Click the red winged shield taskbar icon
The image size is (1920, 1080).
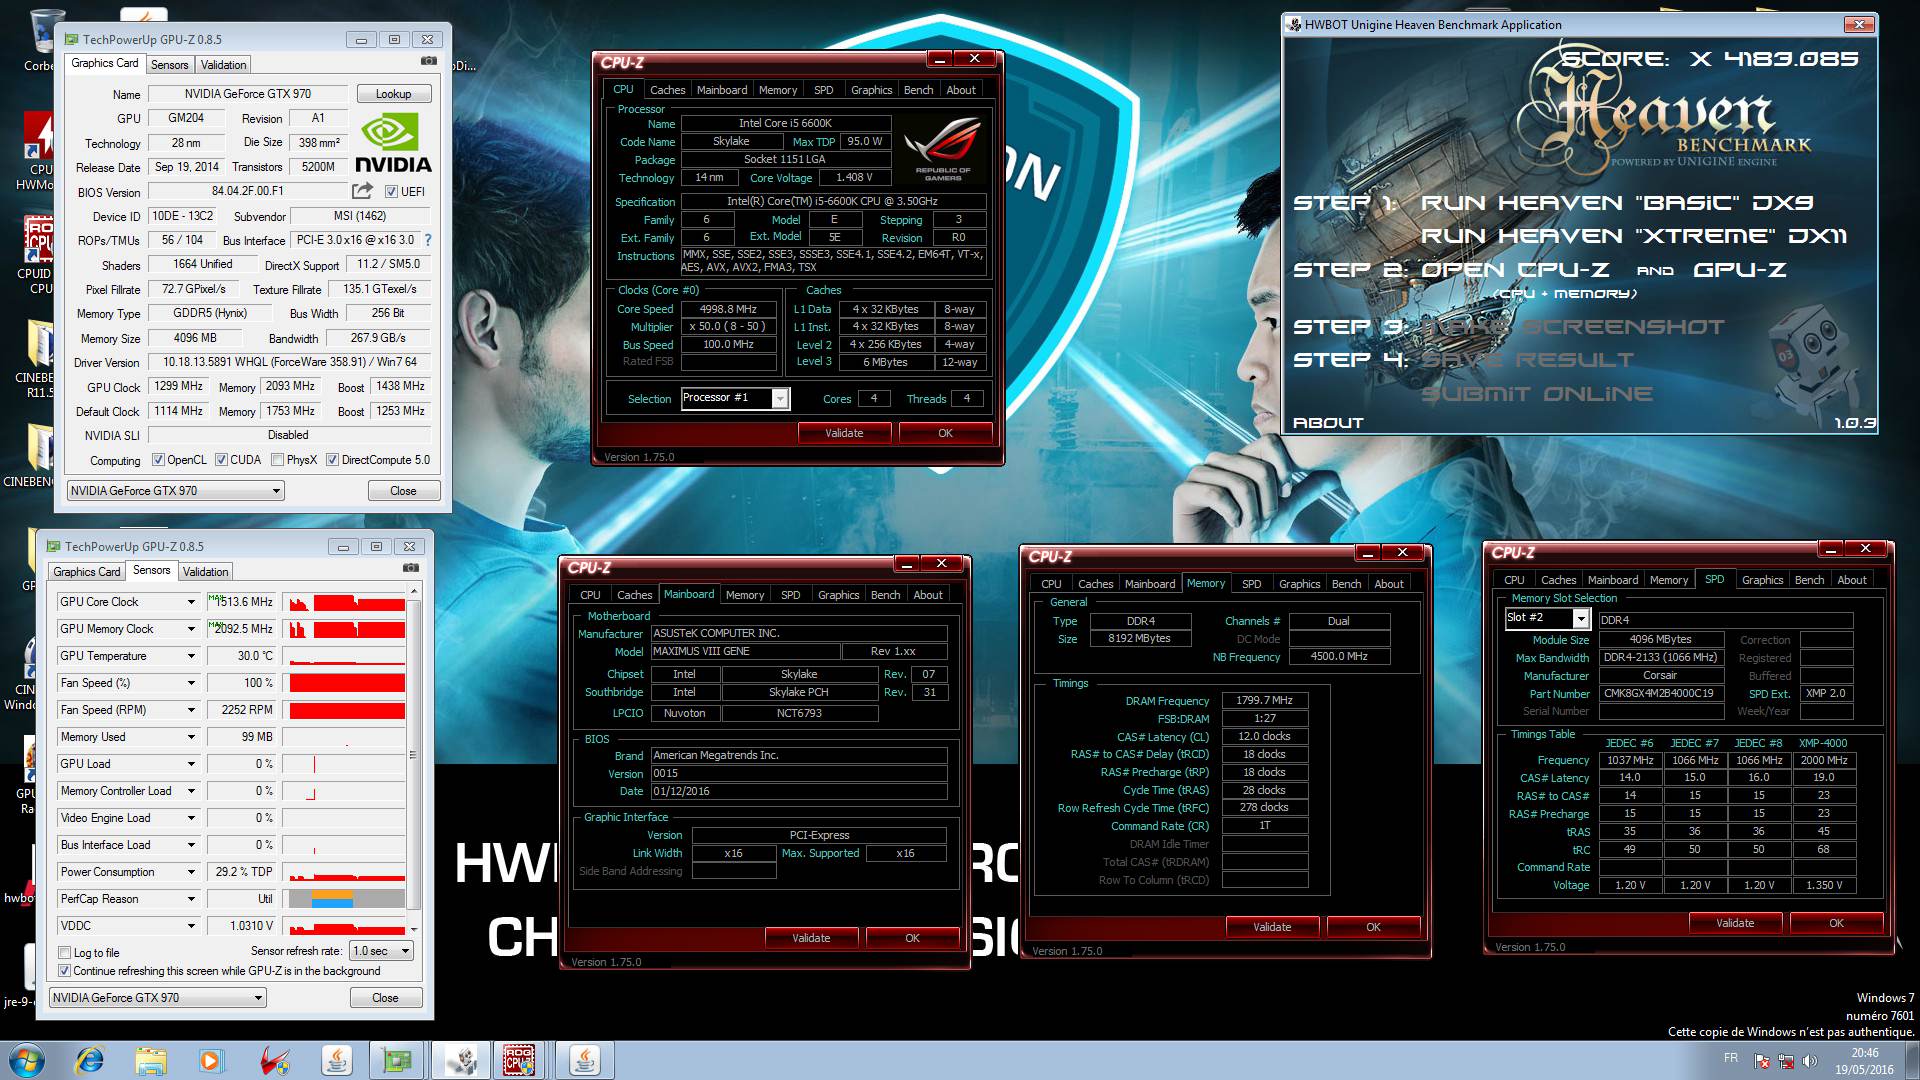pos(274,1060)
